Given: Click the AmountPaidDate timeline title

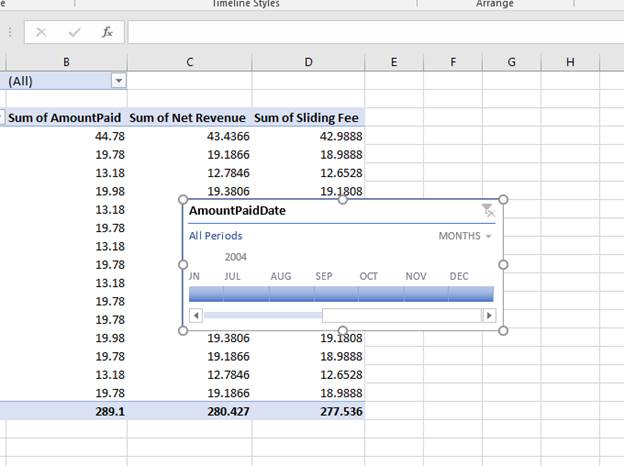Looking at the screenshot, I should click(x=237, y=211).
